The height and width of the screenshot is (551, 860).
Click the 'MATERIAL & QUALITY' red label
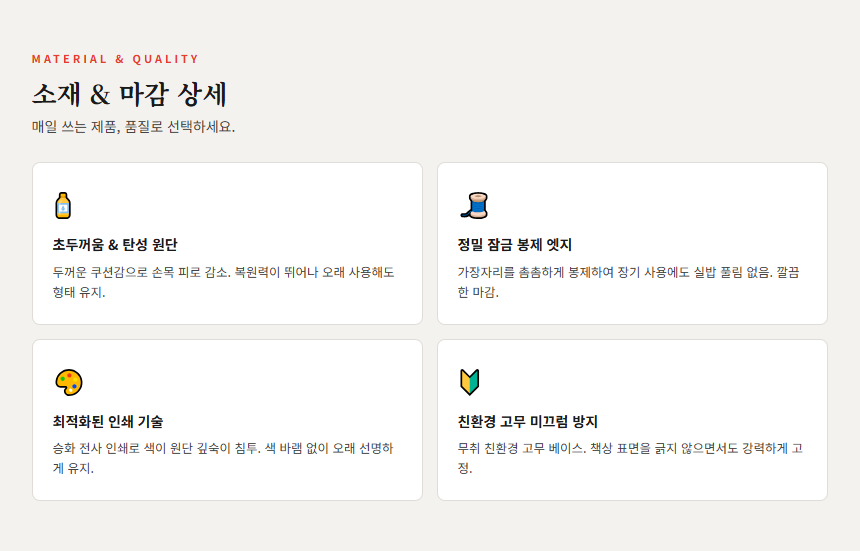click(115, 59)
